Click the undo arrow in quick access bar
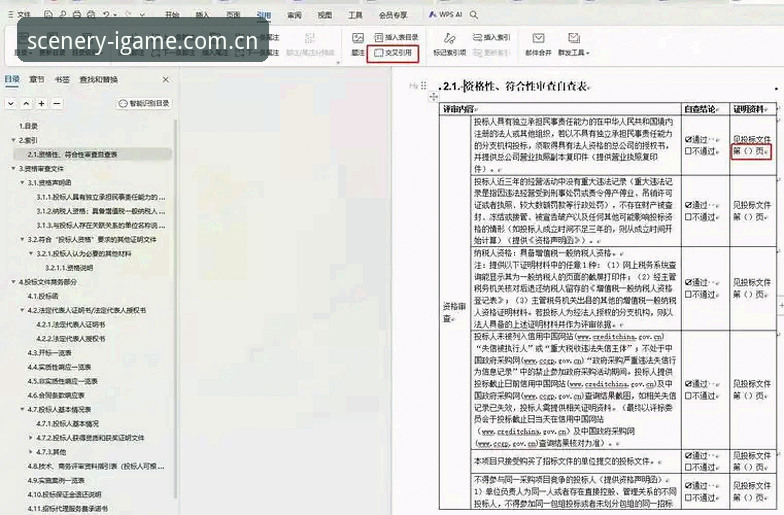The image size is (784, 515). [x=106, y=15]
